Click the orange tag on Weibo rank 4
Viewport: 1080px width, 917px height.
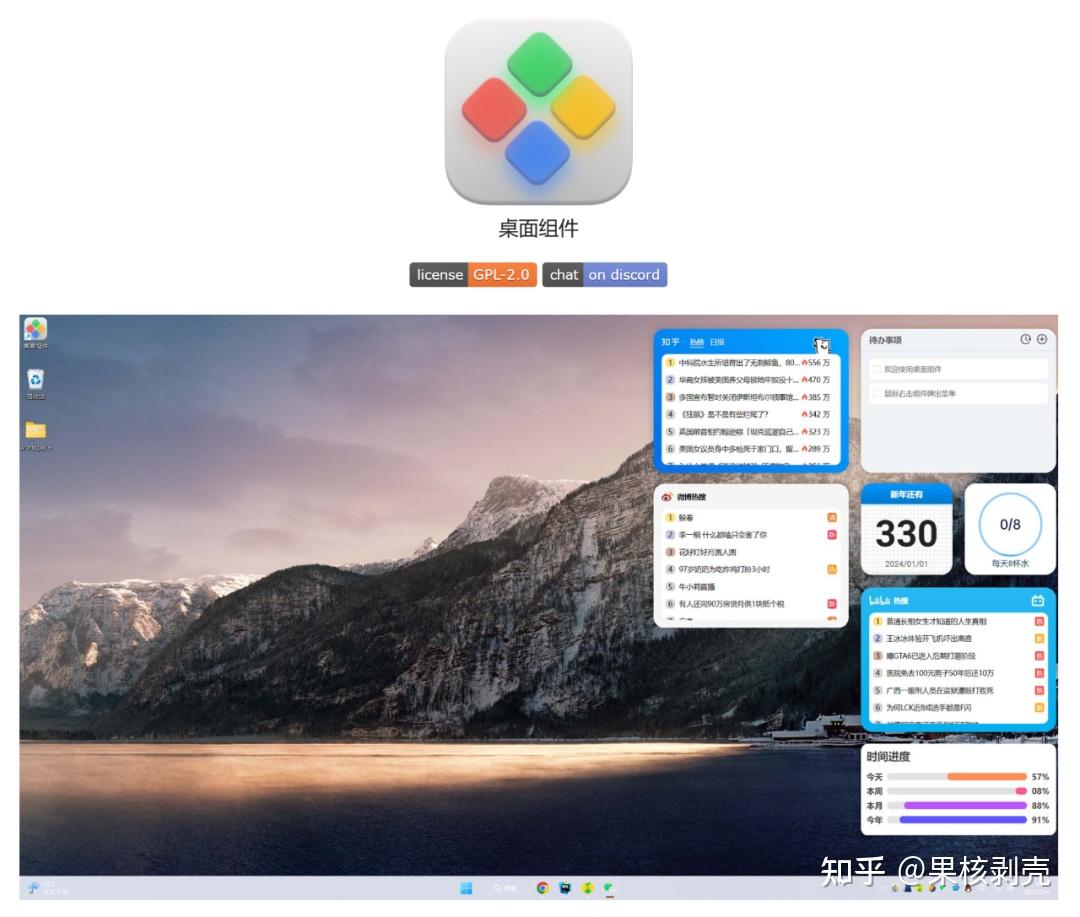pos(832,569)
